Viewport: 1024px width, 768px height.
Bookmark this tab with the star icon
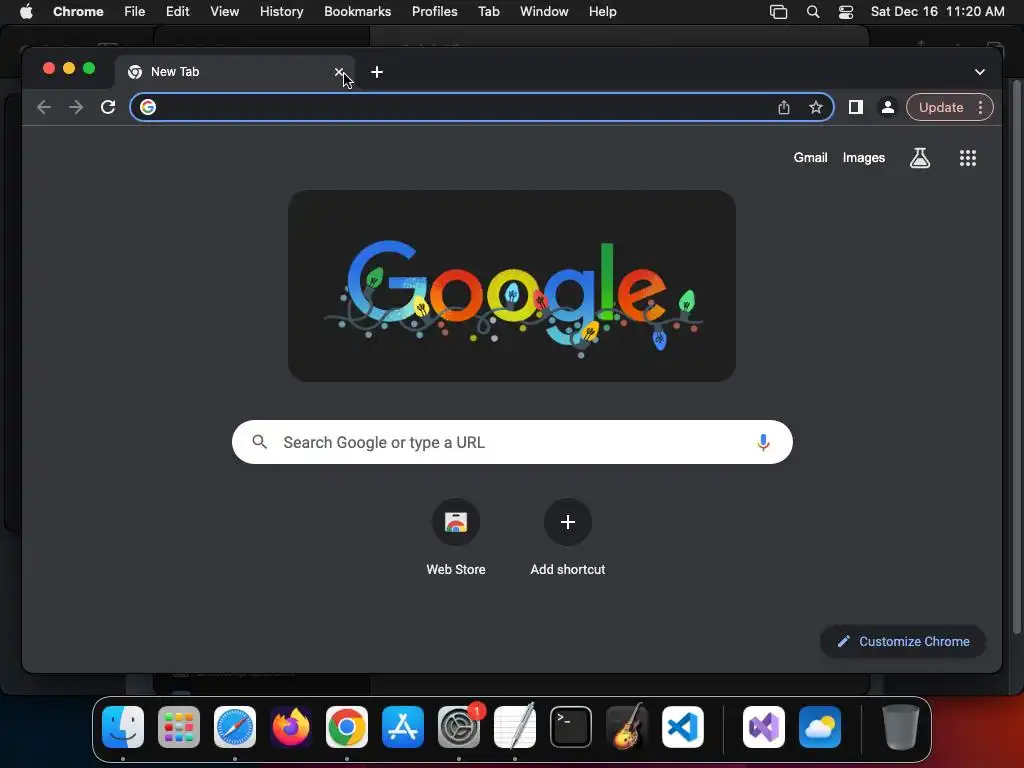[816, 108]
